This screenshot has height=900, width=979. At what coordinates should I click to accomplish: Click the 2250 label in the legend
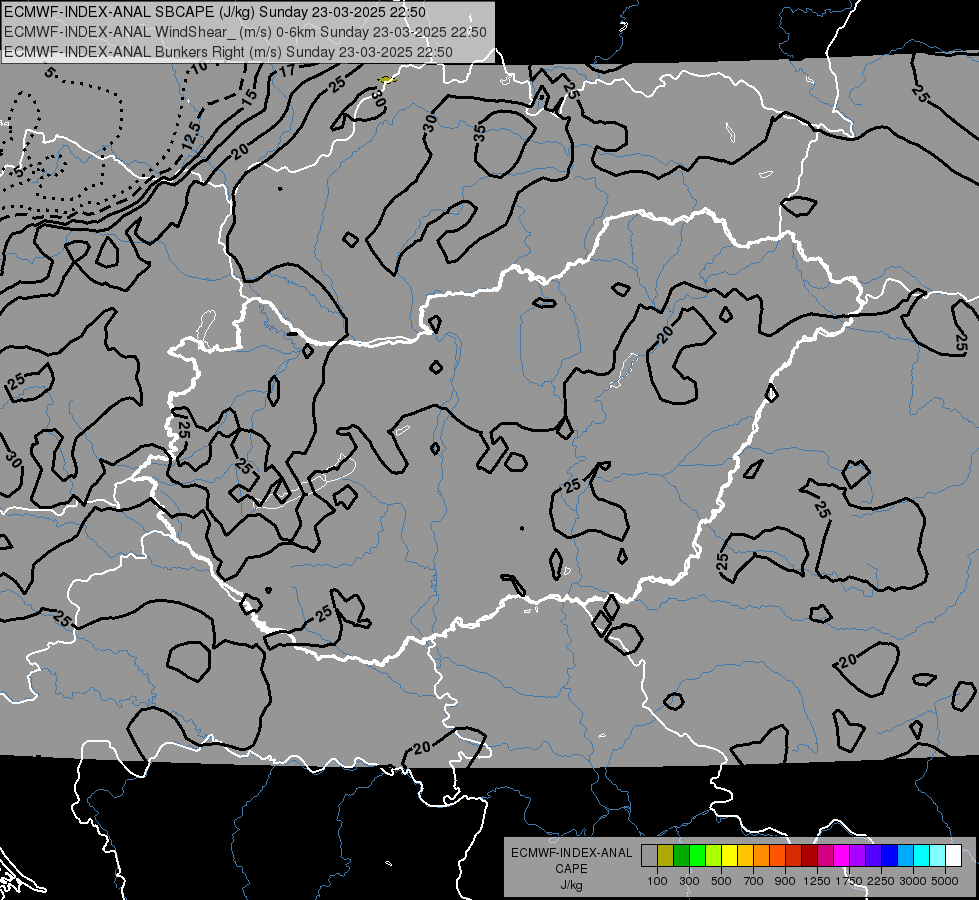pyautogui.click(x=882, y=881)
